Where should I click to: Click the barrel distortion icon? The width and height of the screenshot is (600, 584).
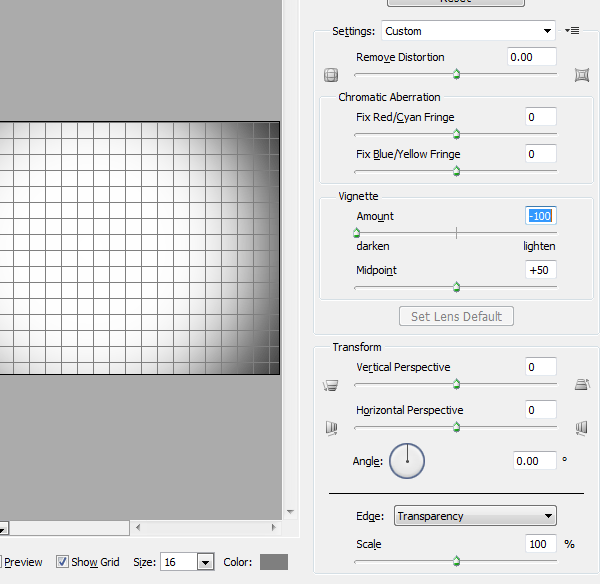(x=331, y=75)
